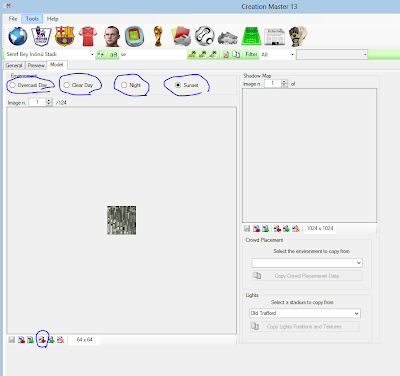The width and height of the screenshot is (400, 376).
Task: Open the Tools menu
Action: [x=32, y=19]
